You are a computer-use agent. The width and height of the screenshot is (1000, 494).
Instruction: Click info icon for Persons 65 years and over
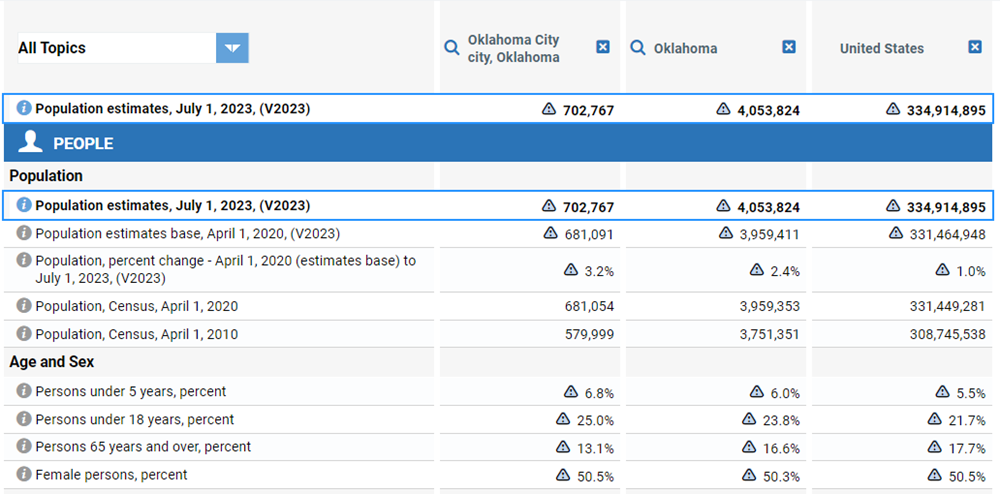24,446
